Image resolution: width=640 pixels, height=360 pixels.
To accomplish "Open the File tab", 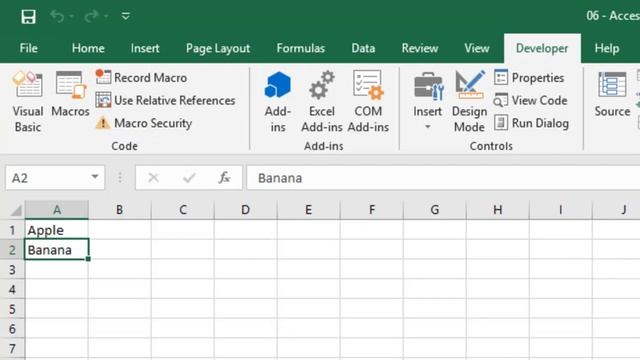I will (29, 48).
